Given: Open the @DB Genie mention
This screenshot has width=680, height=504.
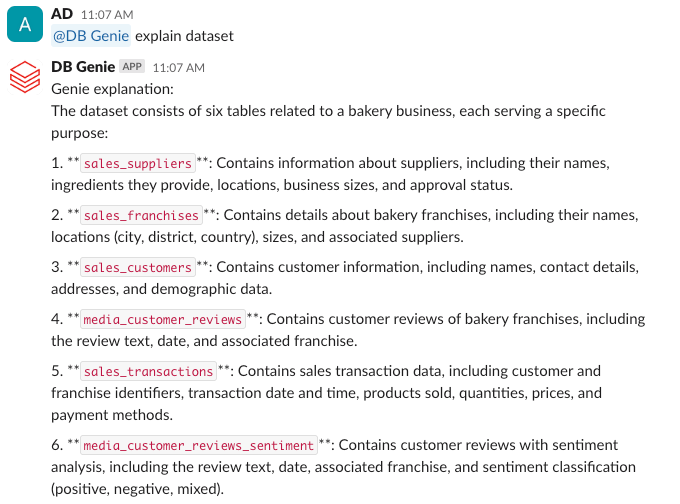Looking at the screenshot, I should 91,36.
